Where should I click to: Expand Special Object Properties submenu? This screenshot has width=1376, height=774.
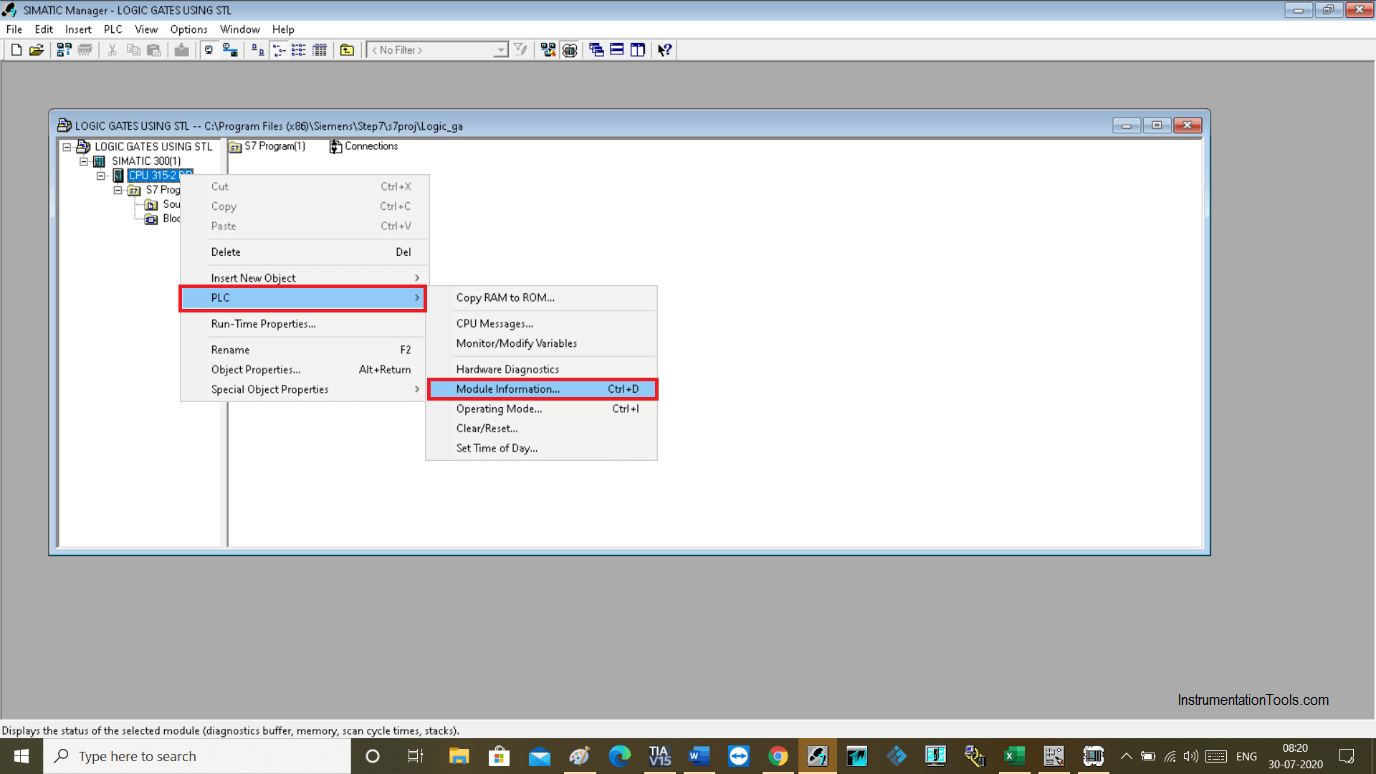(x=304, y=390)
